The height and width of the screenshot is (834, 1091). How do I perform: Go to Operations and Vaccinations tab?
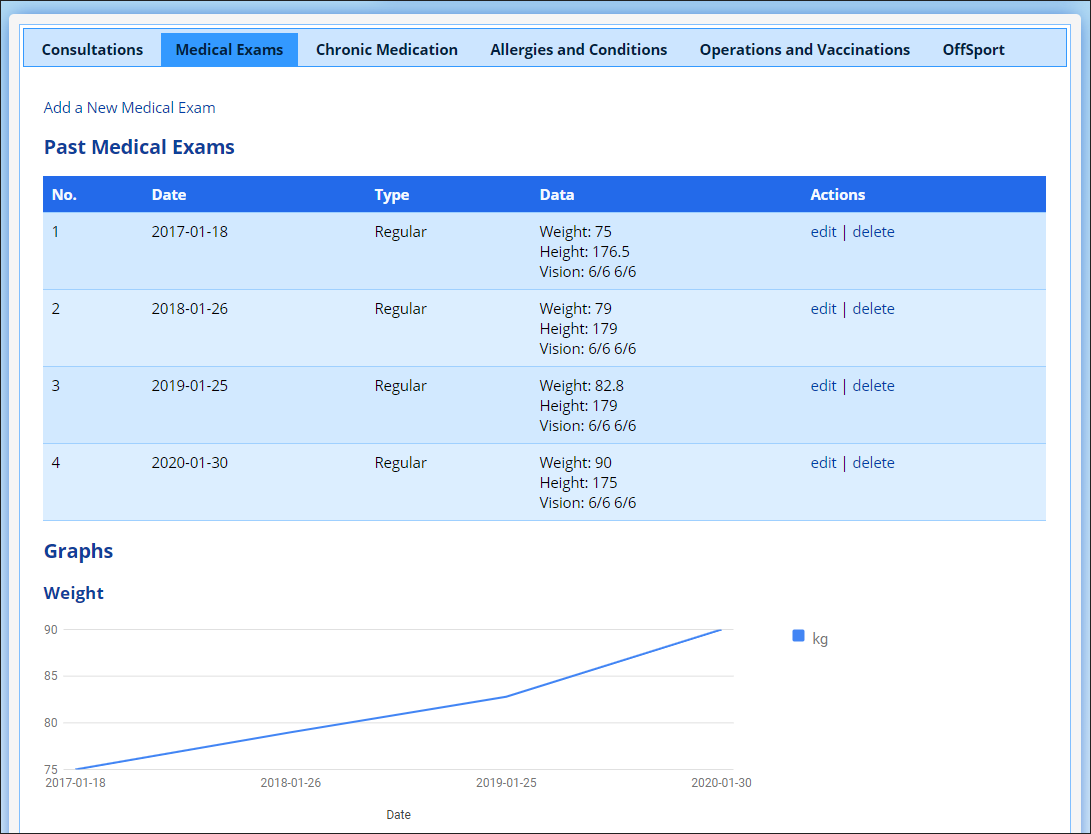[x=804, y=50]
